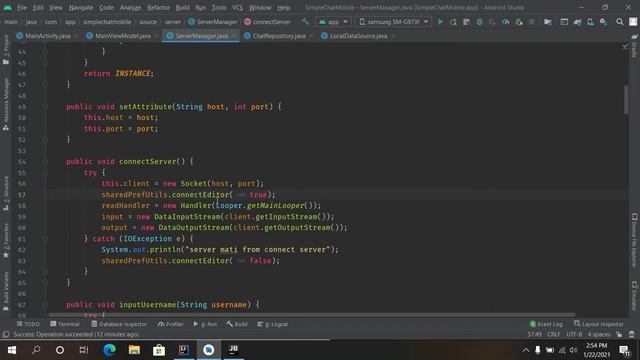The image size is (640, 360).
Task: Toggle read-only lock in status bar
Action: (x=619, y=334)
